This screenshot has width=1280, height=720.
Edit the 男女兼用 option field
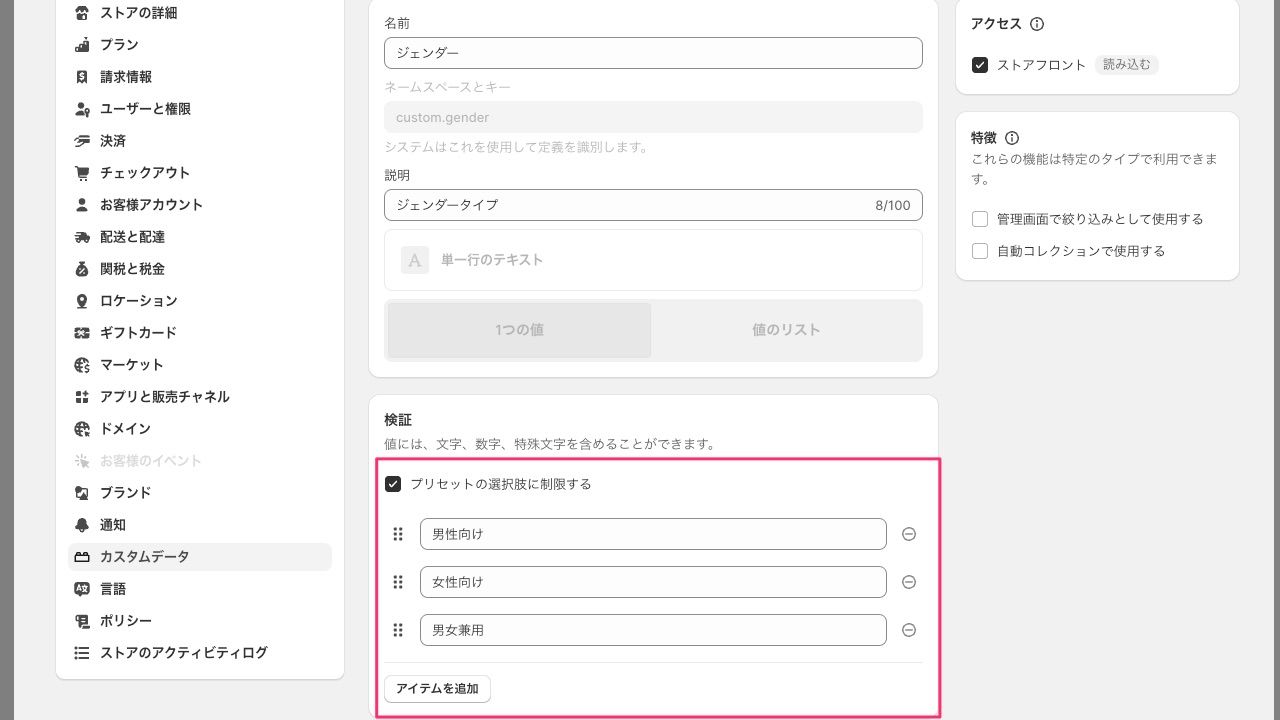pos(653,630)
